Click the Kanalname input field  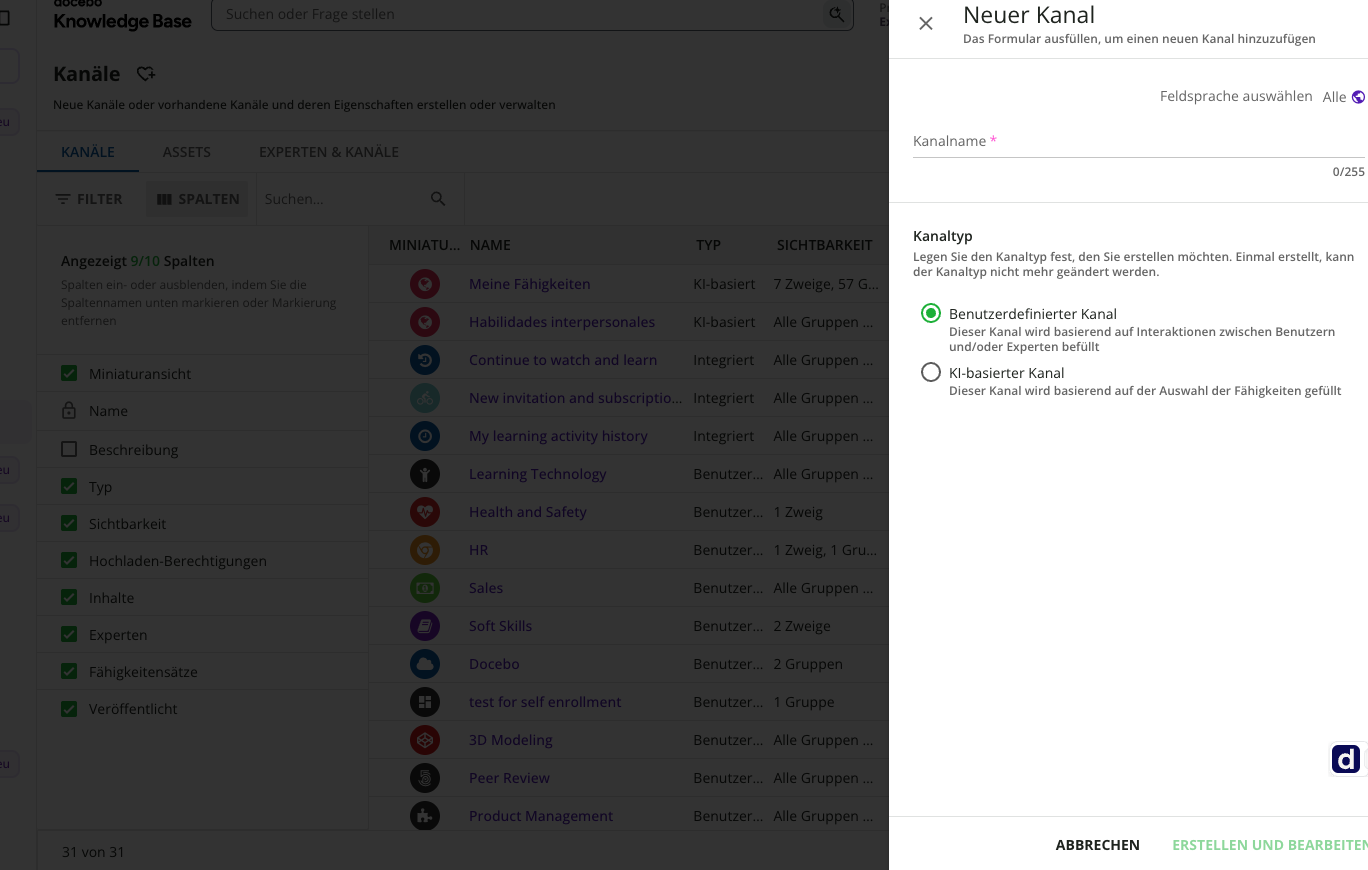click(x=1138, y=142)
